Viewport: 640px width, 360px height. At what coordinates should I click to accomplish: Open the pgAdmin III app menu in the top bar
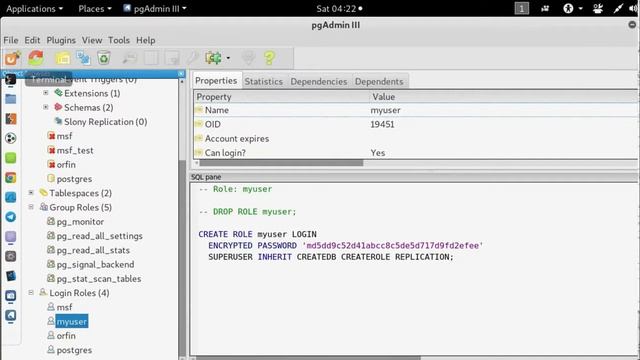155,9
